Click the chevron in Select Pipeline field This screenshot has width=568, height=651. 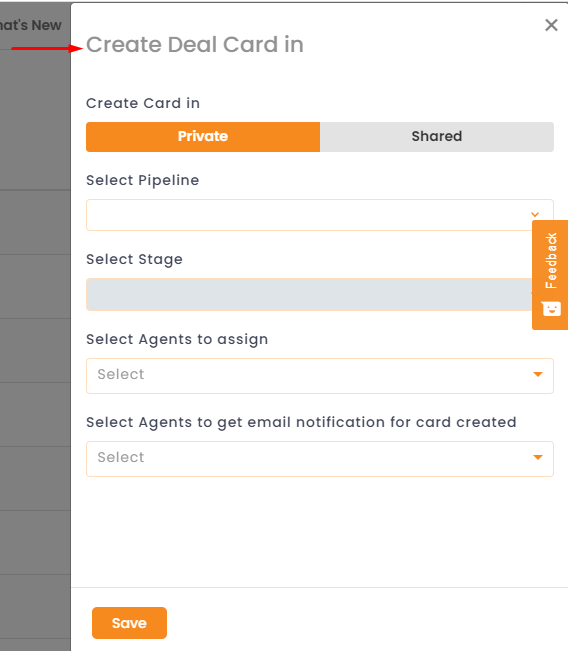point(535,214)
